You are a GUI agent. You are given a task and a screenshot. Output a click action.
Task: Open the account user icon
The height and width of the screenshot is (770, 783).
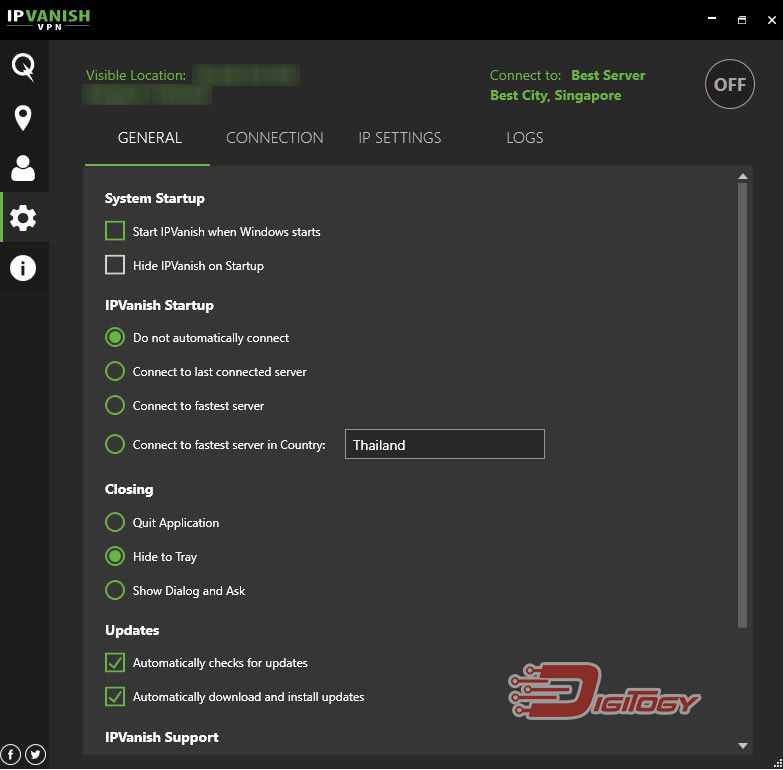click(23, 168)
